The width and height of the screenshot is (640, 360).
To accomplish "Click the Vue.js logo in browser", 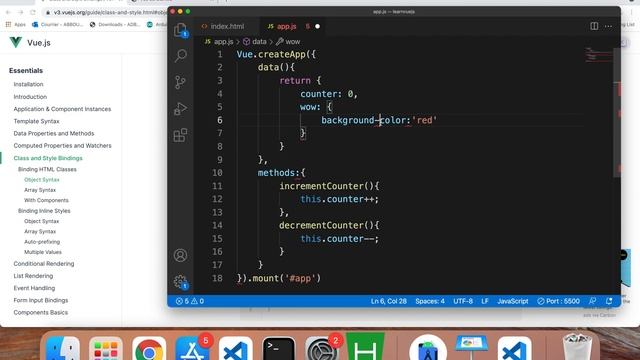I will [16, 42].
